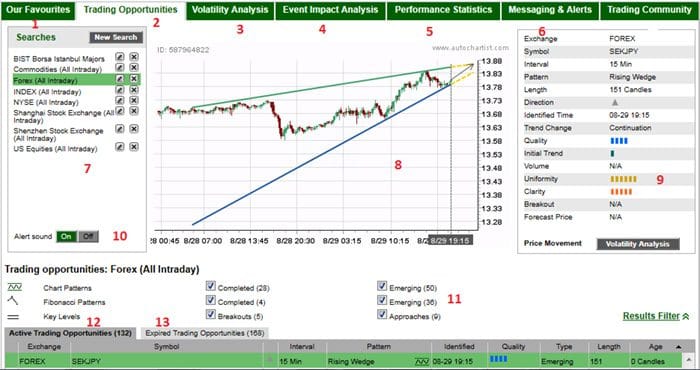Edit the BIST Borsa Istanbul Majors search

(120, 57)
